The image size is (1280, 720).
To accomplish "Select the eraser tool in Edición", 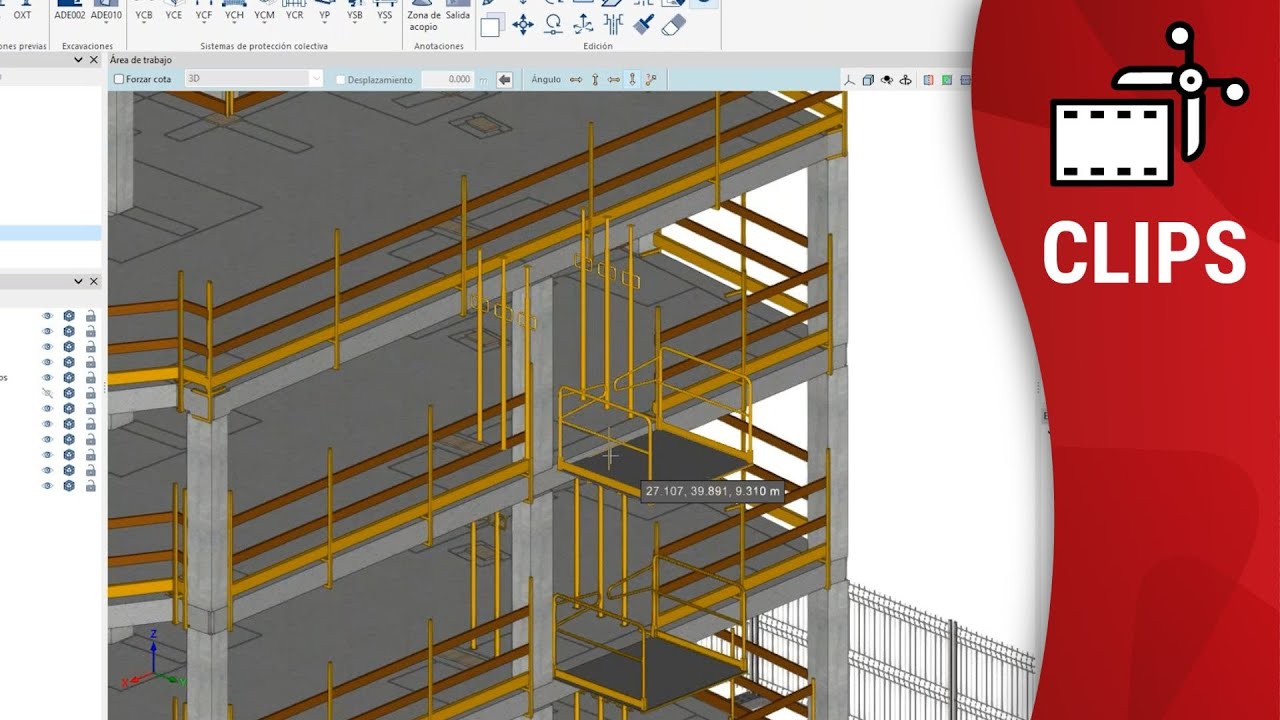I will [674, 25].
